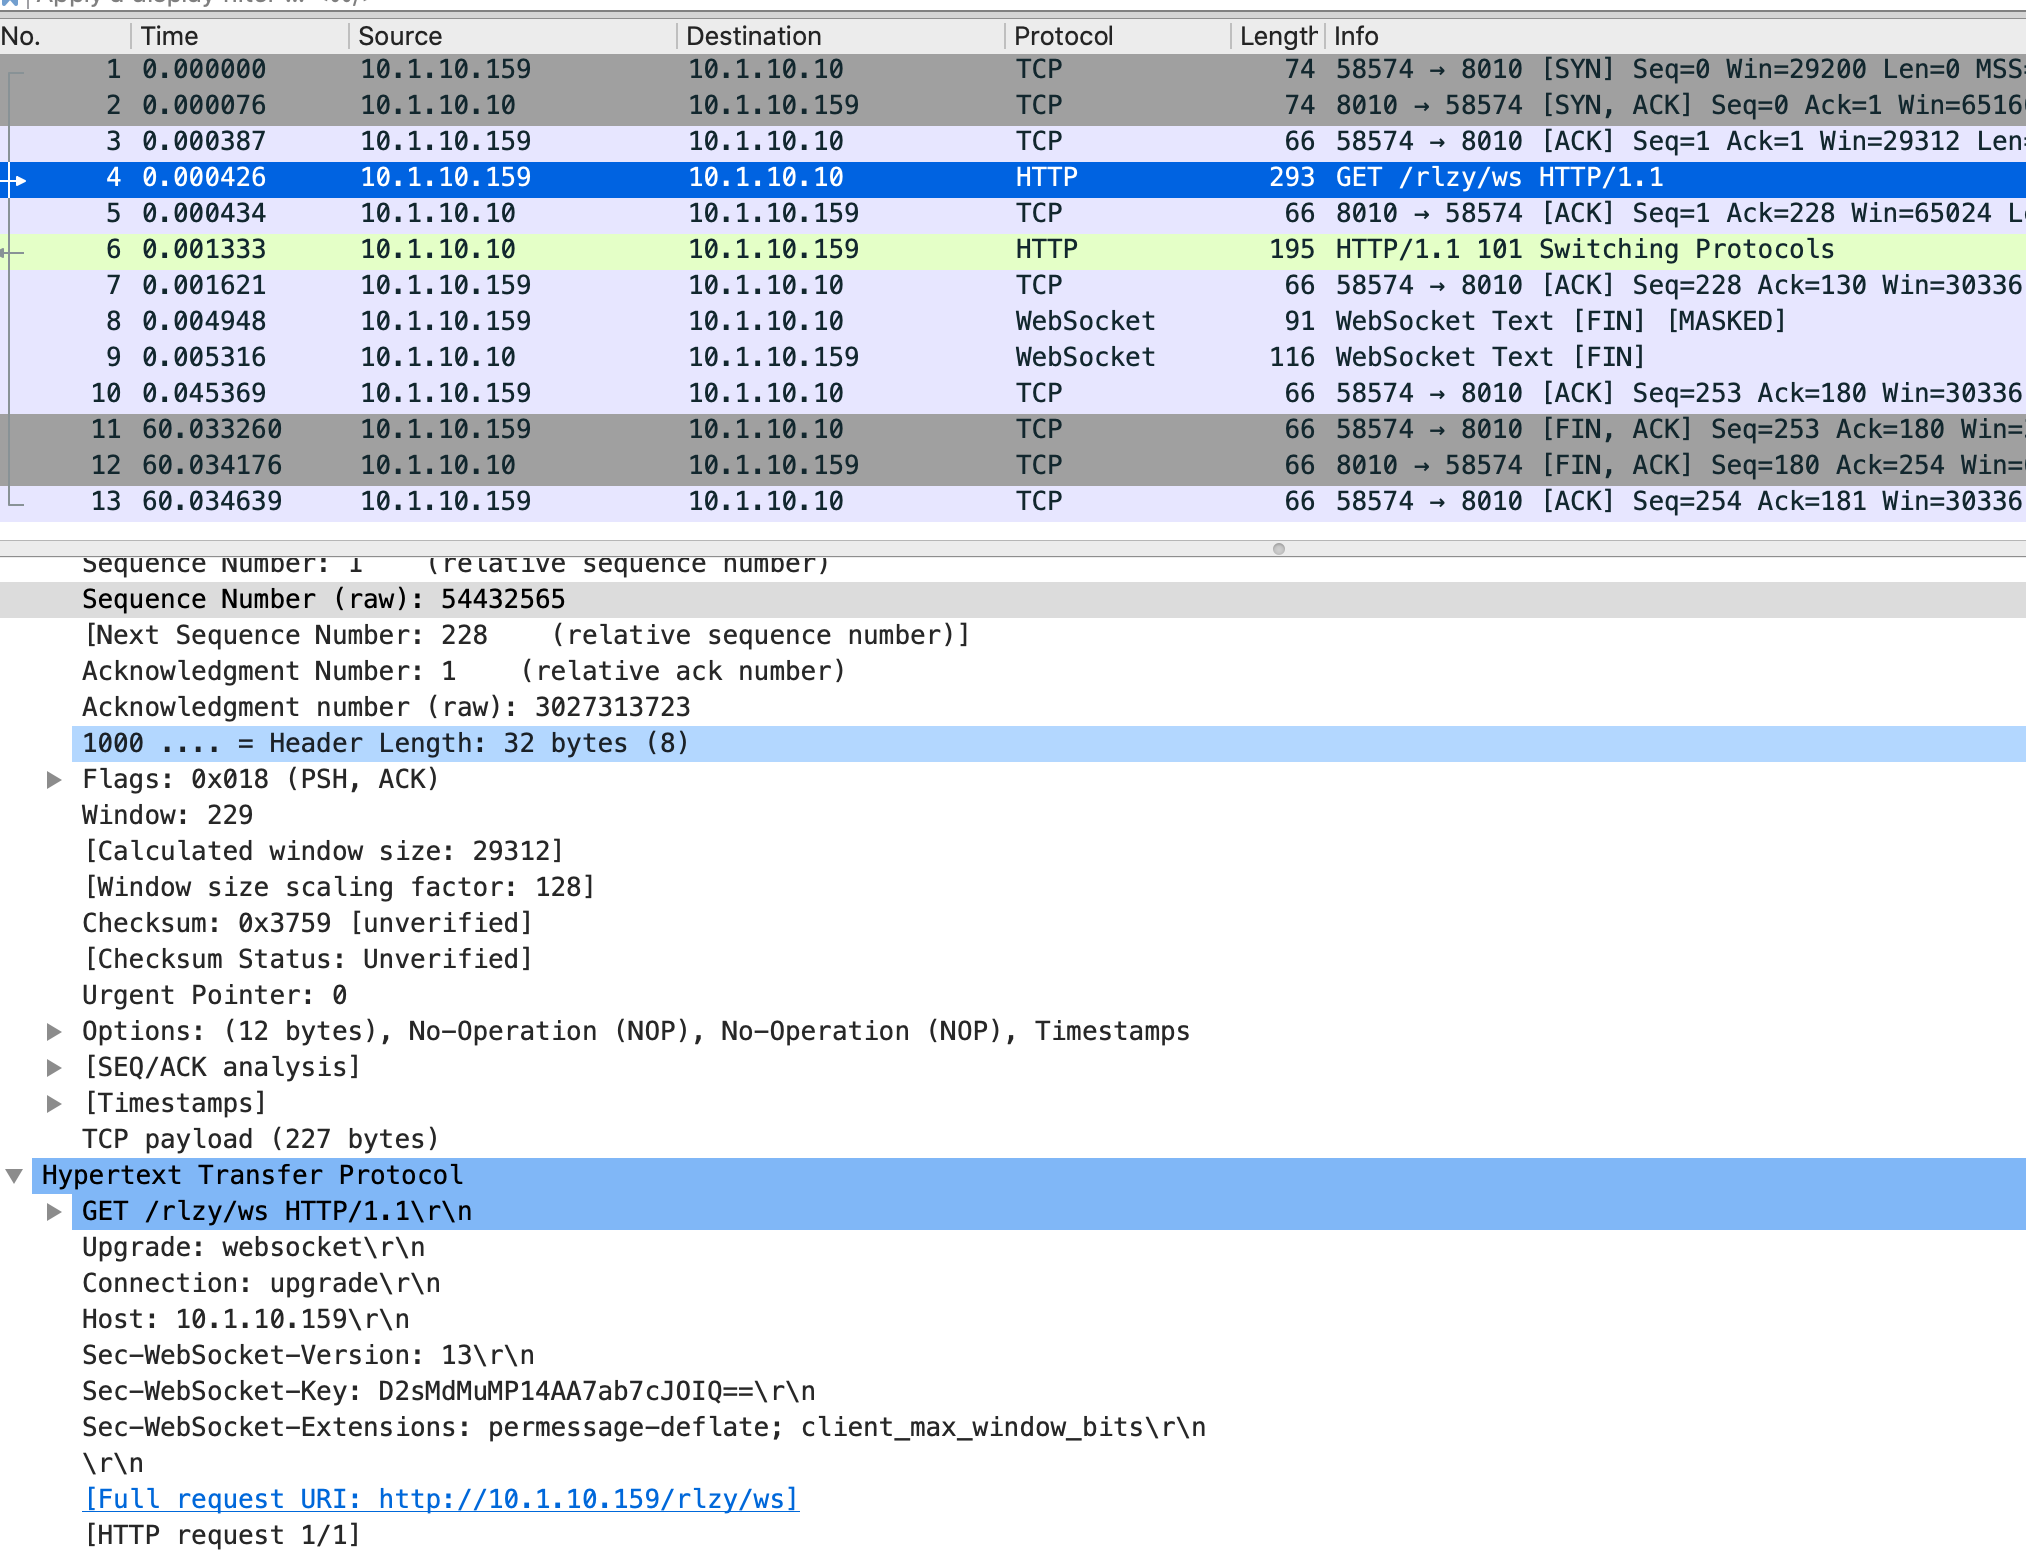The width and height of the screenshot is (2026, 1556).
Task: Select packet 4 GET /rlzy/ws row
Action: (1013, 177)
